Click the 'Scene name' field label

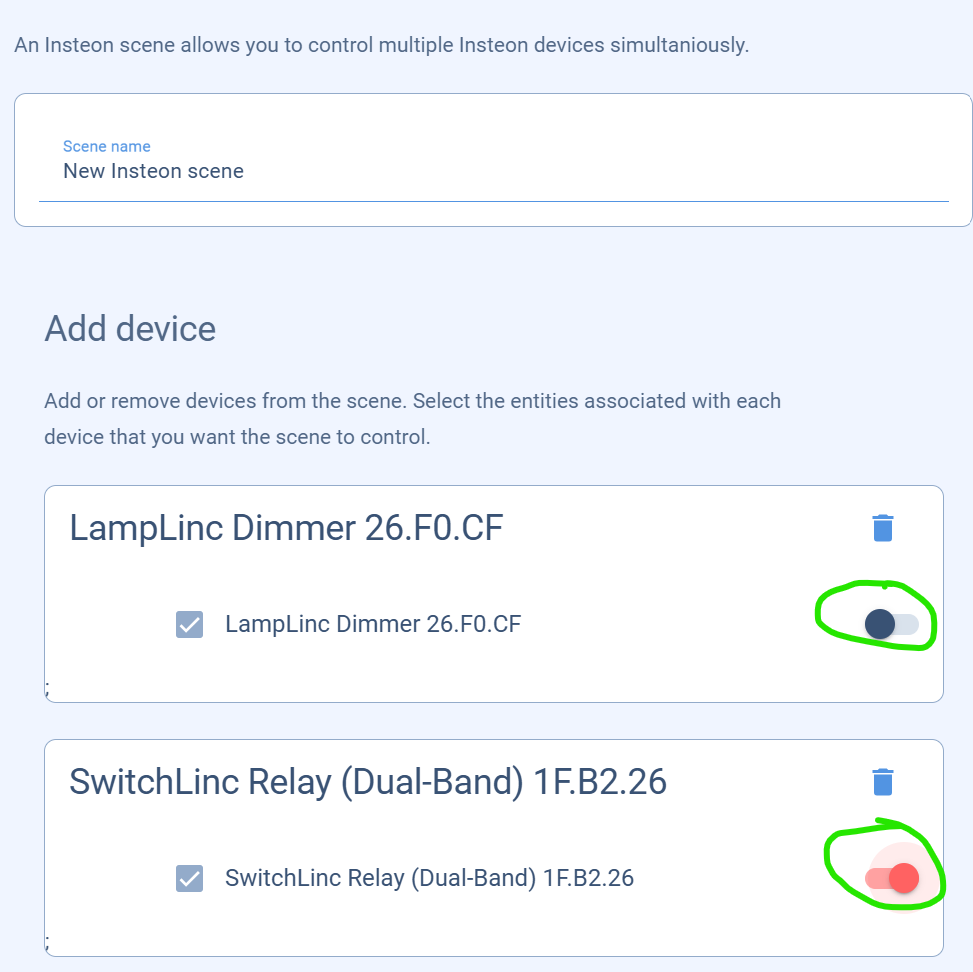(106, 146)
